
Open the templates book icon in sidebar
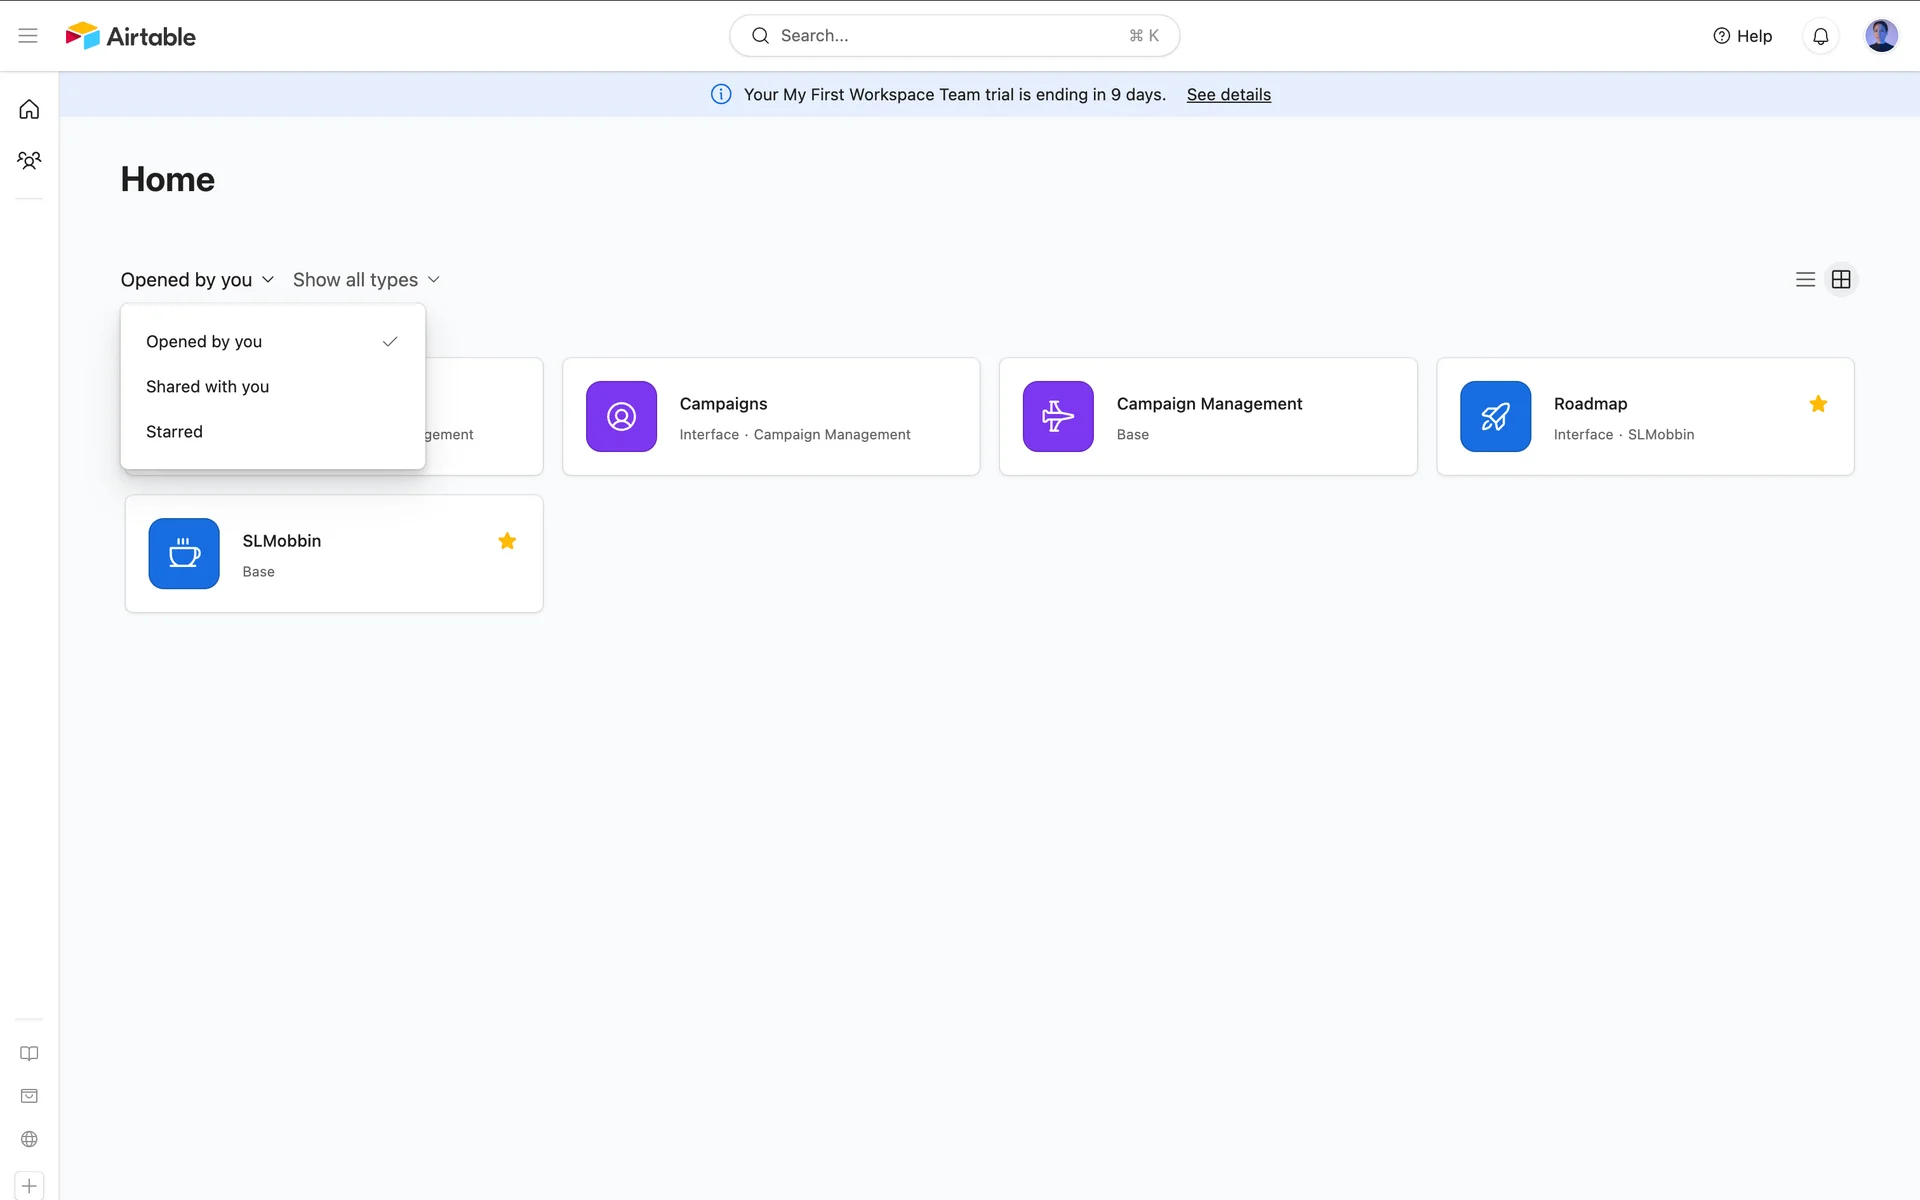(x=29, y=1054)
